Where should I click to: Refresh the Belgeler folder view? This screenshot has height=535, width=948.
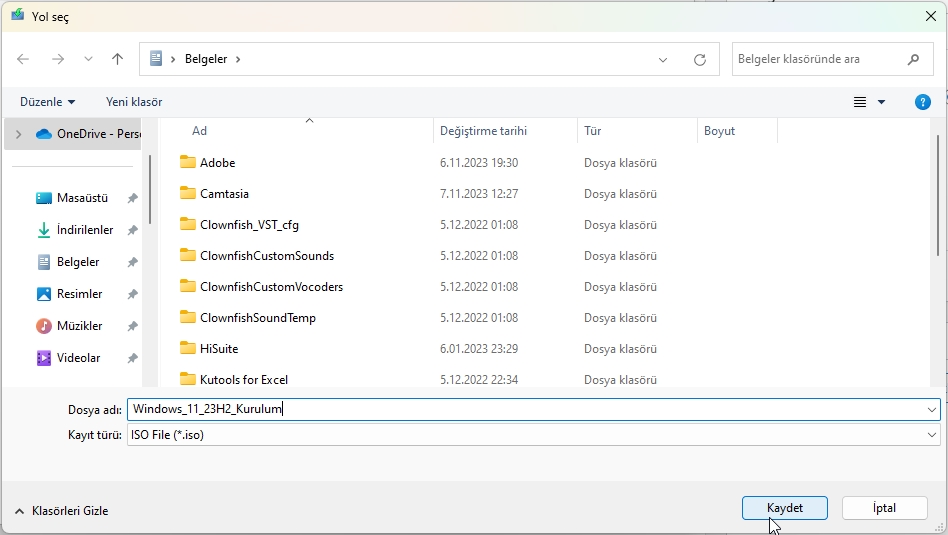pos(700,59)
